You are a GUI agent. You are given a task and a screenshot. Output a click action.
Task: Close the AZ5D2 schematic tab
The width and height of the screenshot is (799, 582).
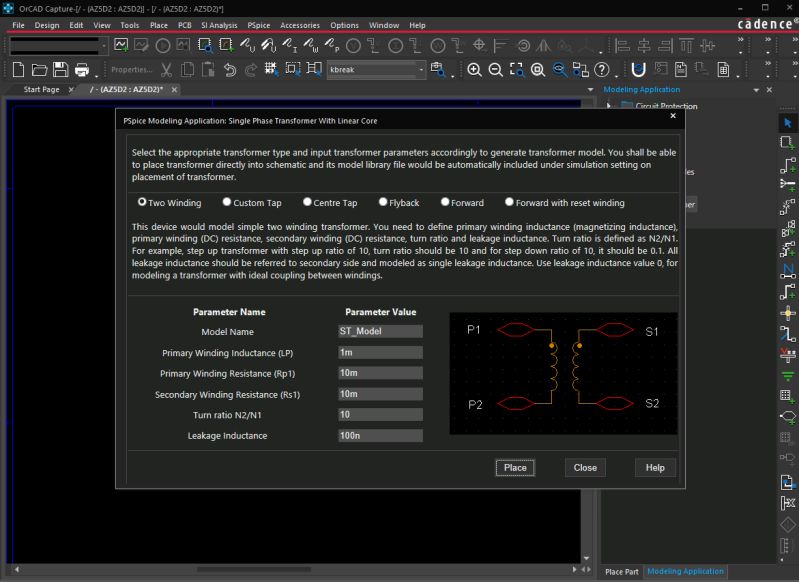point(174,90)
